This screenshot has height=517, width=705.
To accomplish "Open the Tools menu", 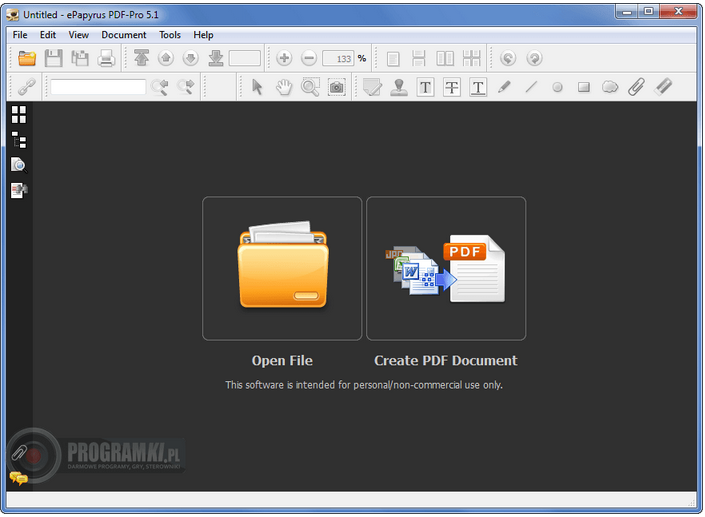I will click(170, 35).
